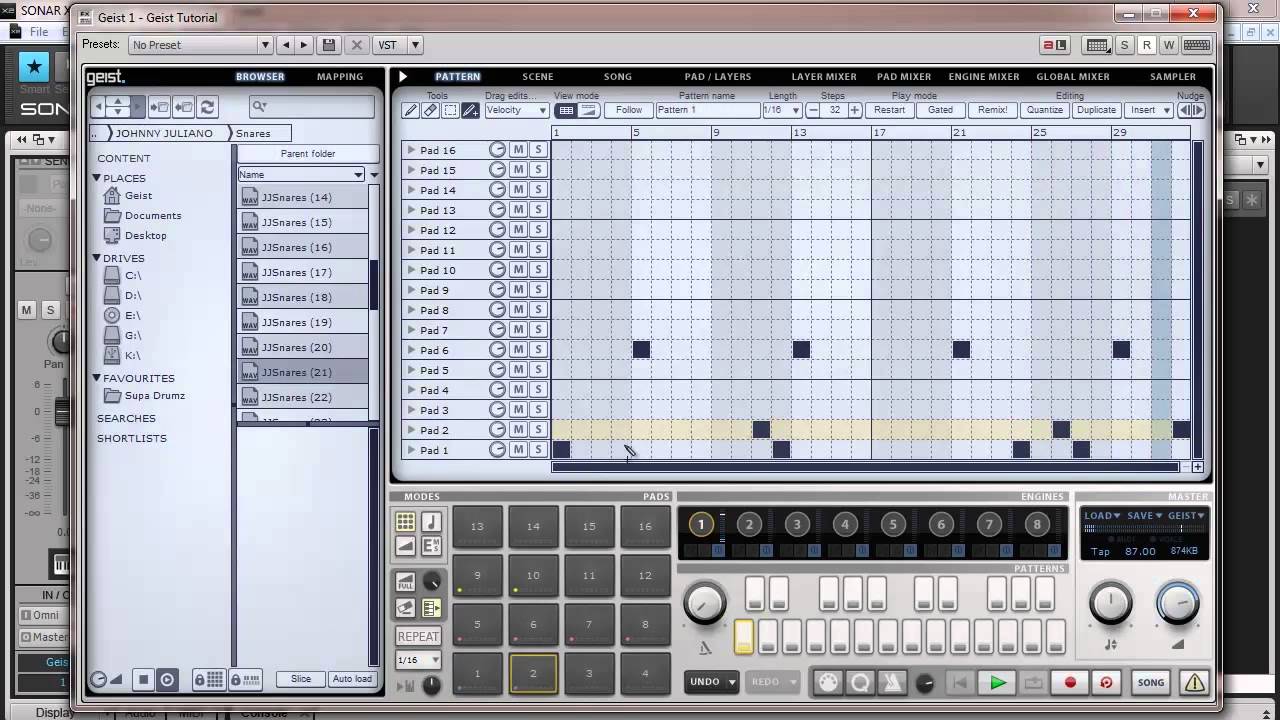Viewport: 1280px width, 720px height.
Task: Toggle the quantize Q transport icon
Action: (x=860, y=683)
